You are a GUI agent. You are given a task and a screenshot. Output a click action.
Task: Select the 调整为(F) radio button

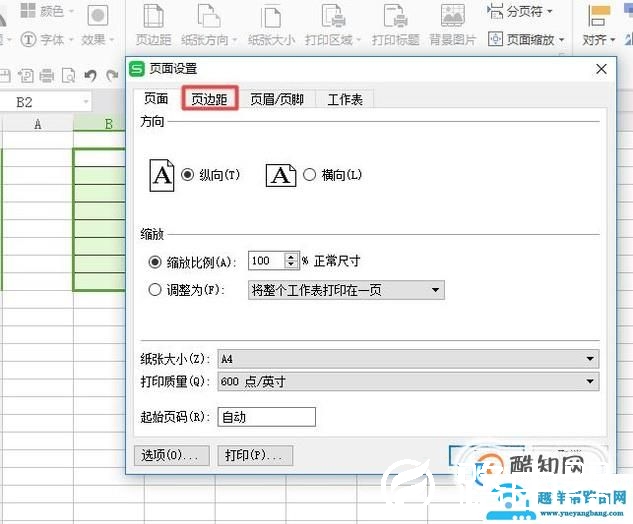[x=155, y=289]
